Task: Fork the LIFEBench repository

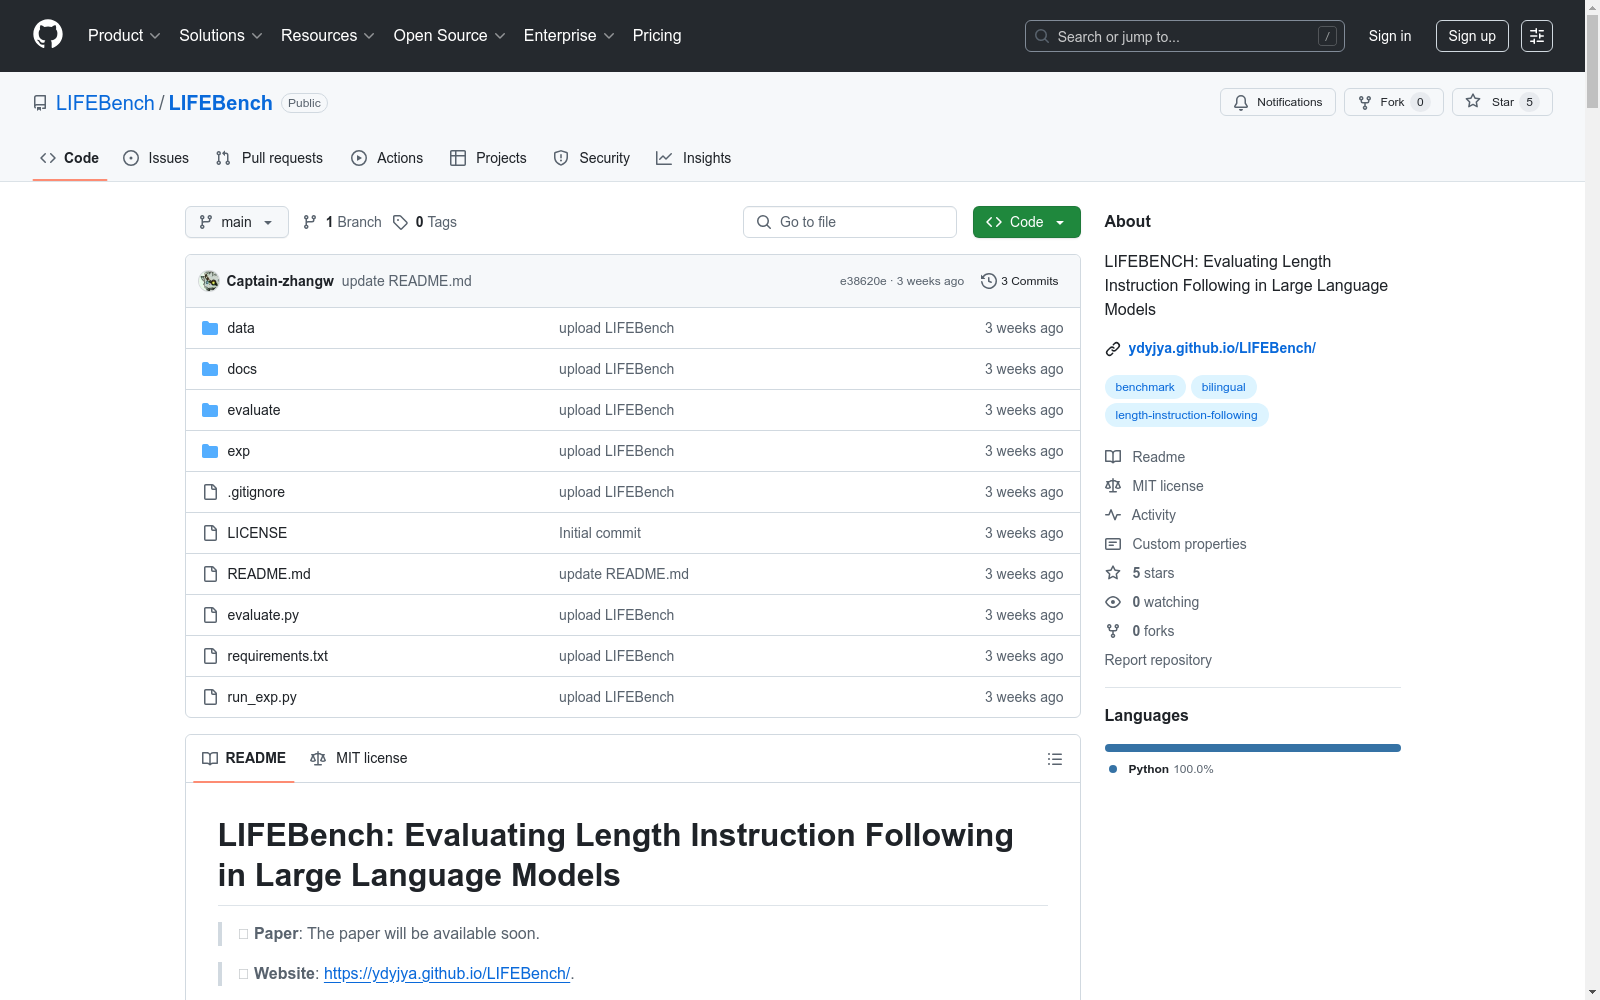Action: [x=1393, y=102]
